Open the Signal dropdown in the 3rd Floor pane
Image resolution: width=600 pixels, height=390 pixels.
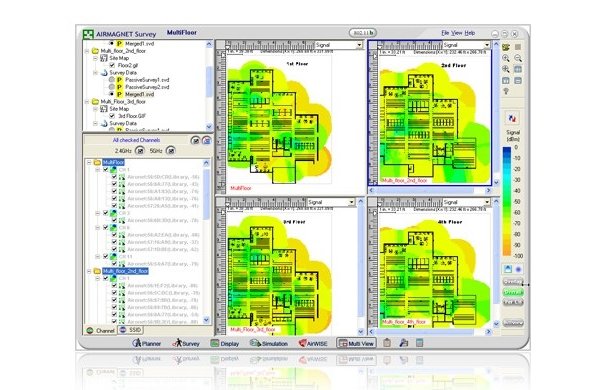pos(351,202)
